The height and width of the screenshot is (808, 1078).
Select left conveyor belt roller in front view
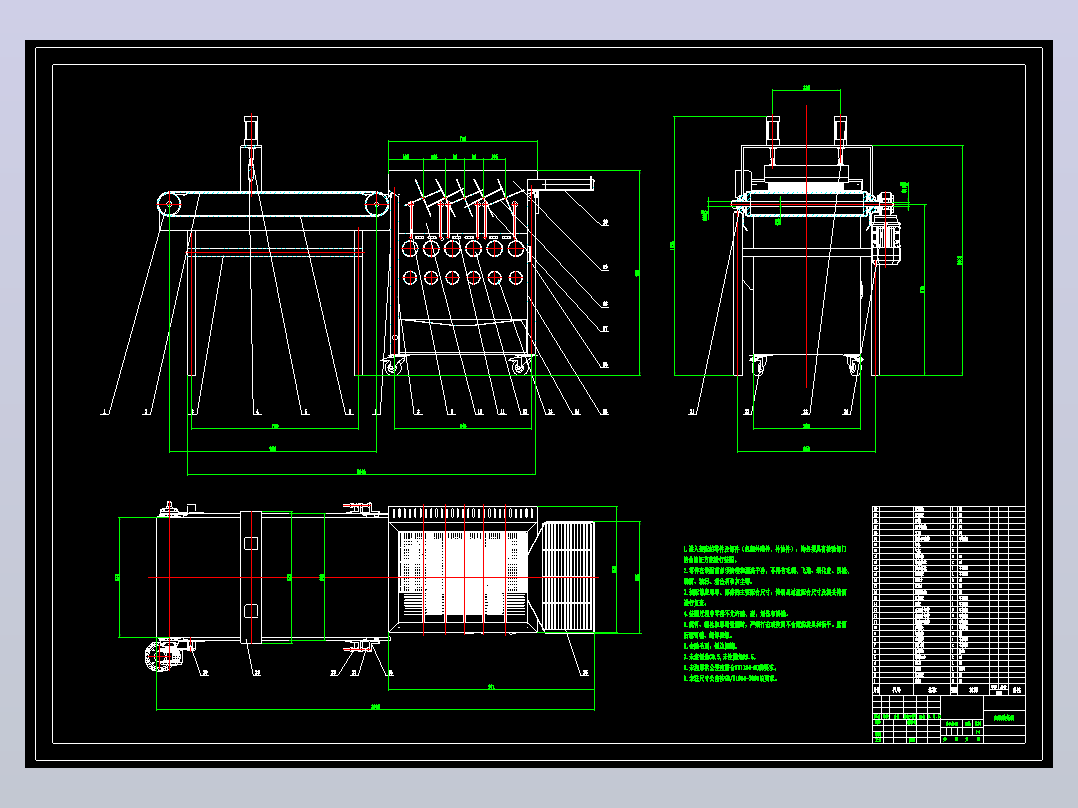[x=169, y=204]
